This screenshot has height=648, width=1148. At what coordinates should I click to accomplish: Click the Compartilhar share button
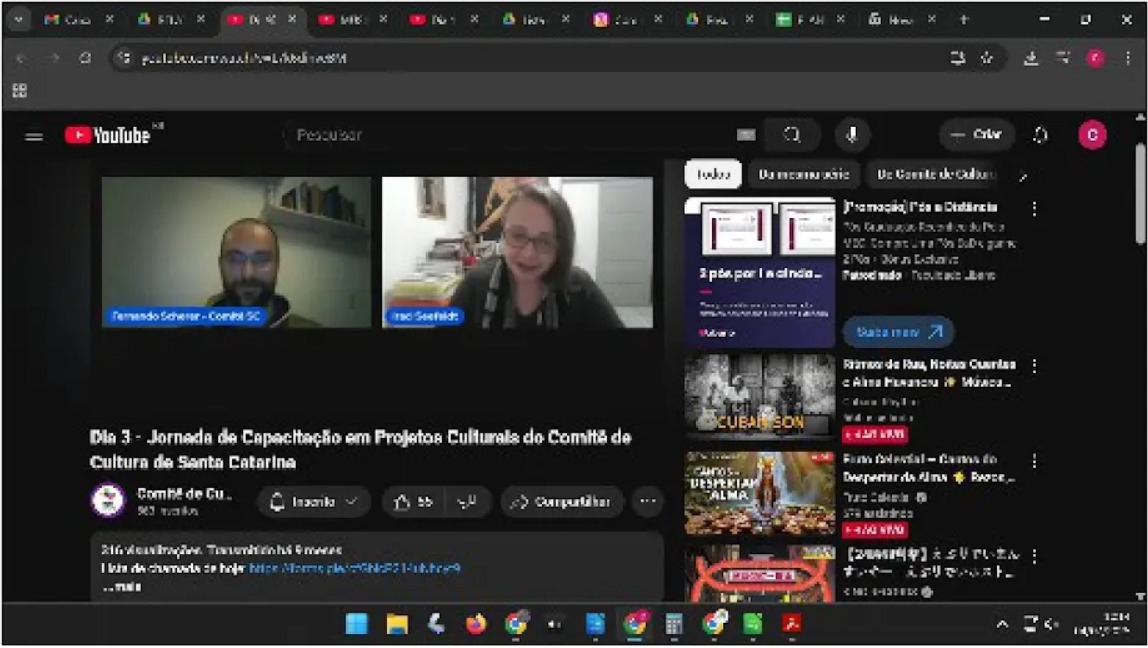[562, 502]
